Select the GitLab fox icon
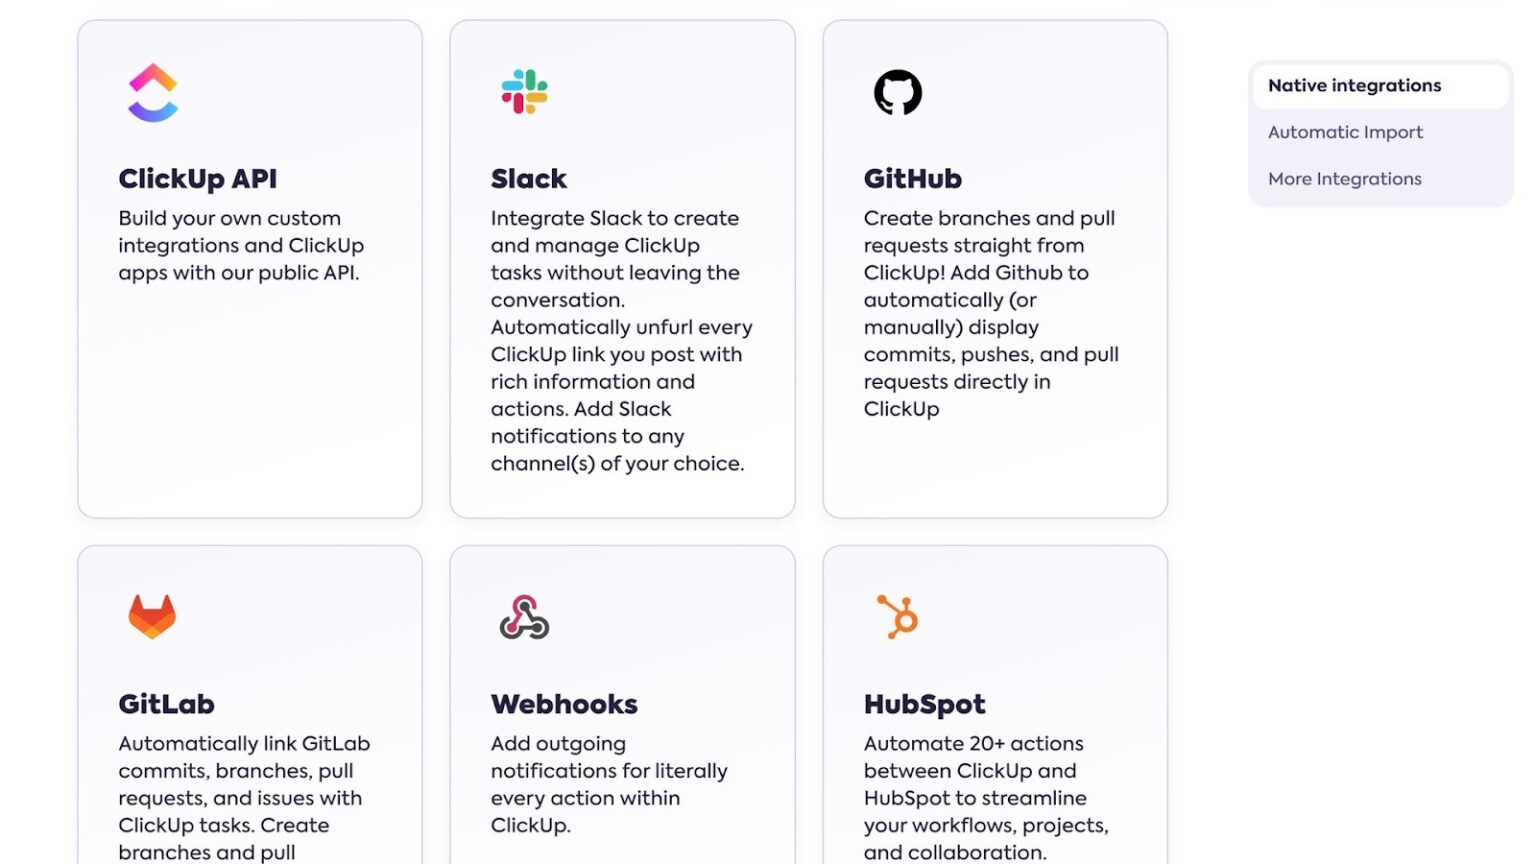This screenshot has height=864, width=1536. tap(151, 616)
